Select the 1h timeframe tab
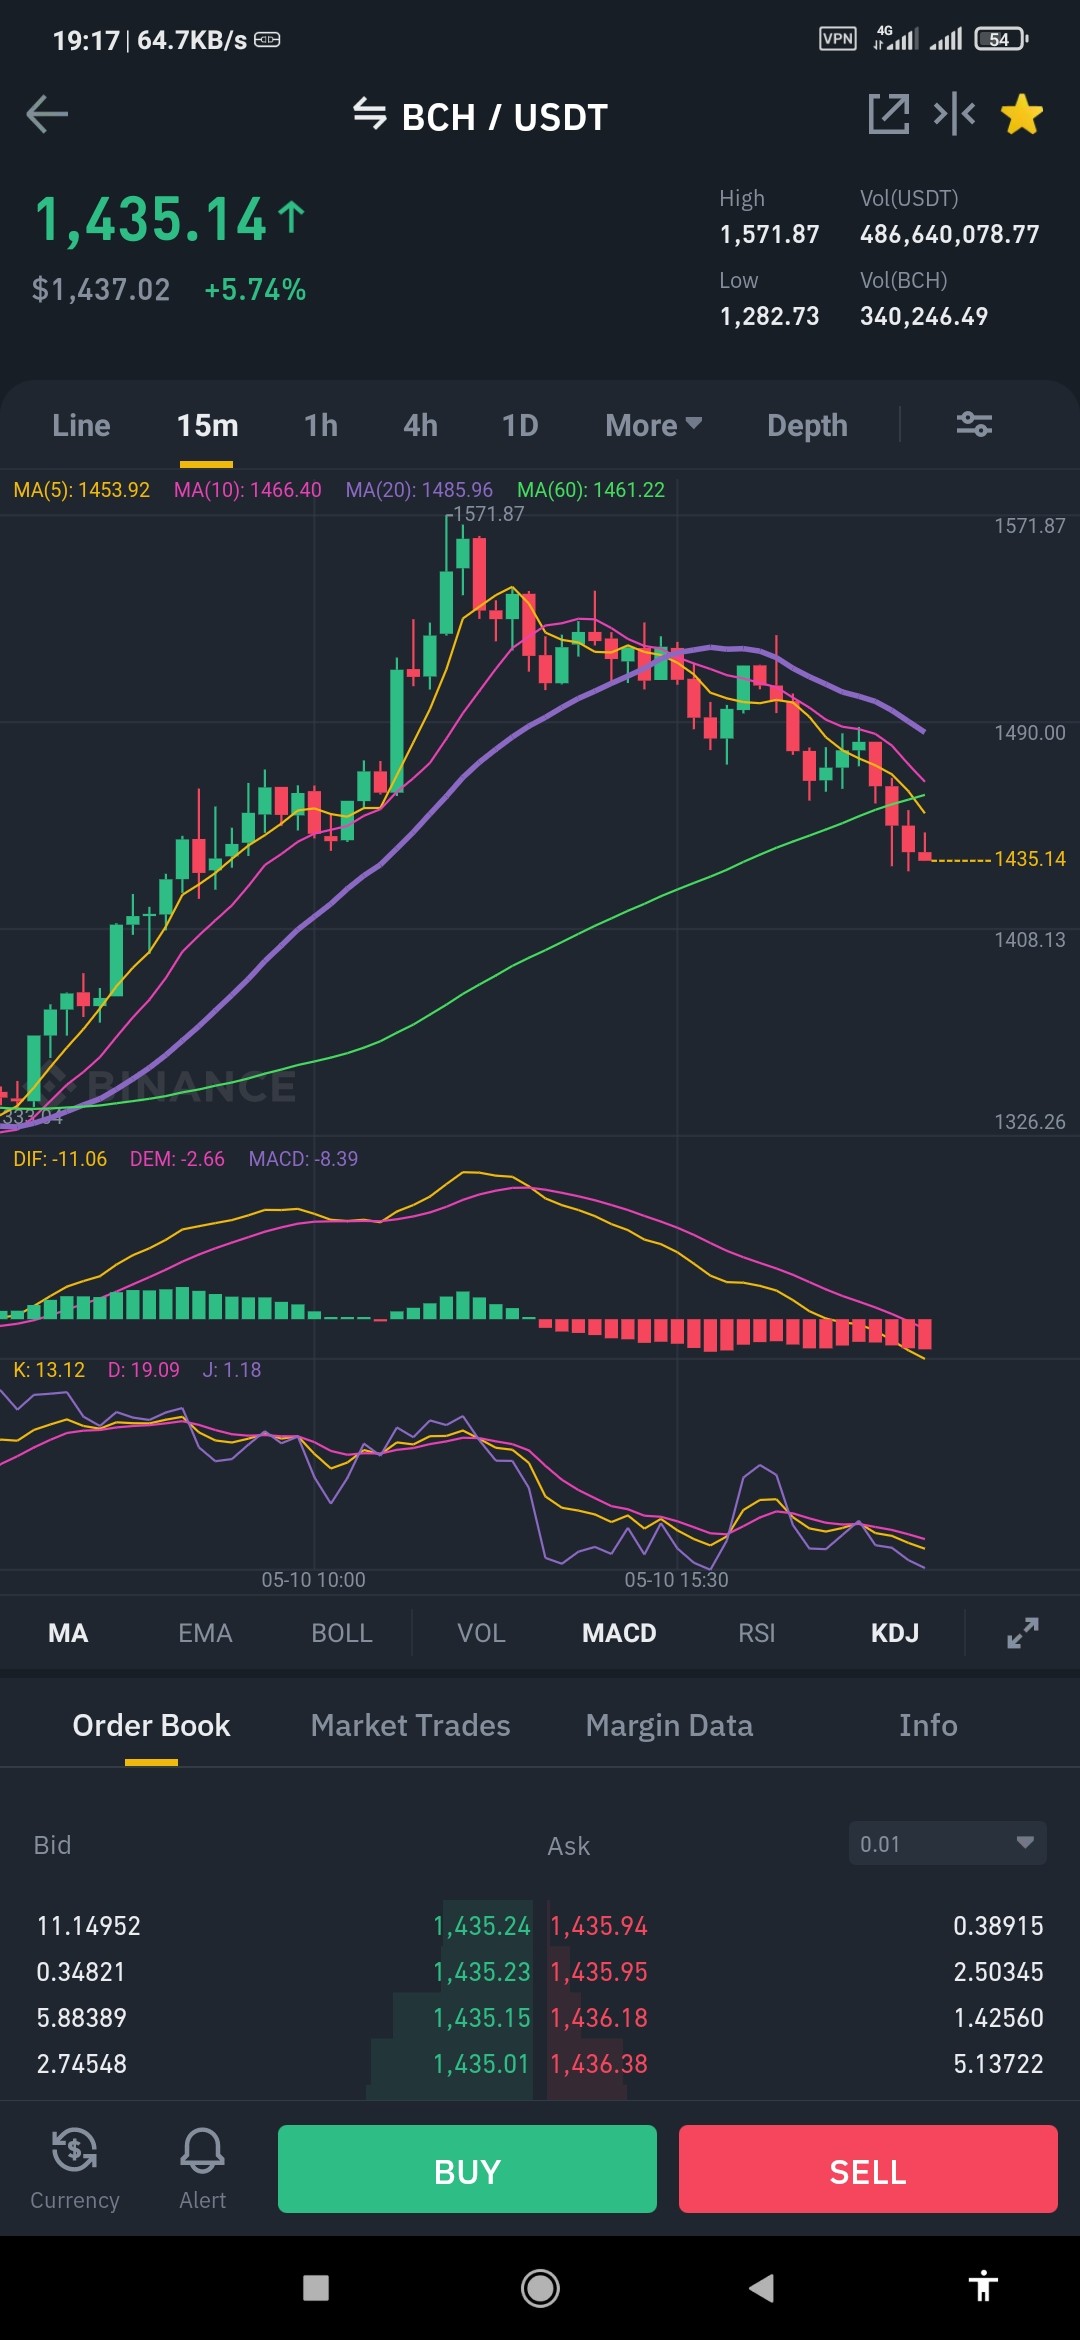Viewport: 1080px width, 2340px height. (x=321, y=425)
